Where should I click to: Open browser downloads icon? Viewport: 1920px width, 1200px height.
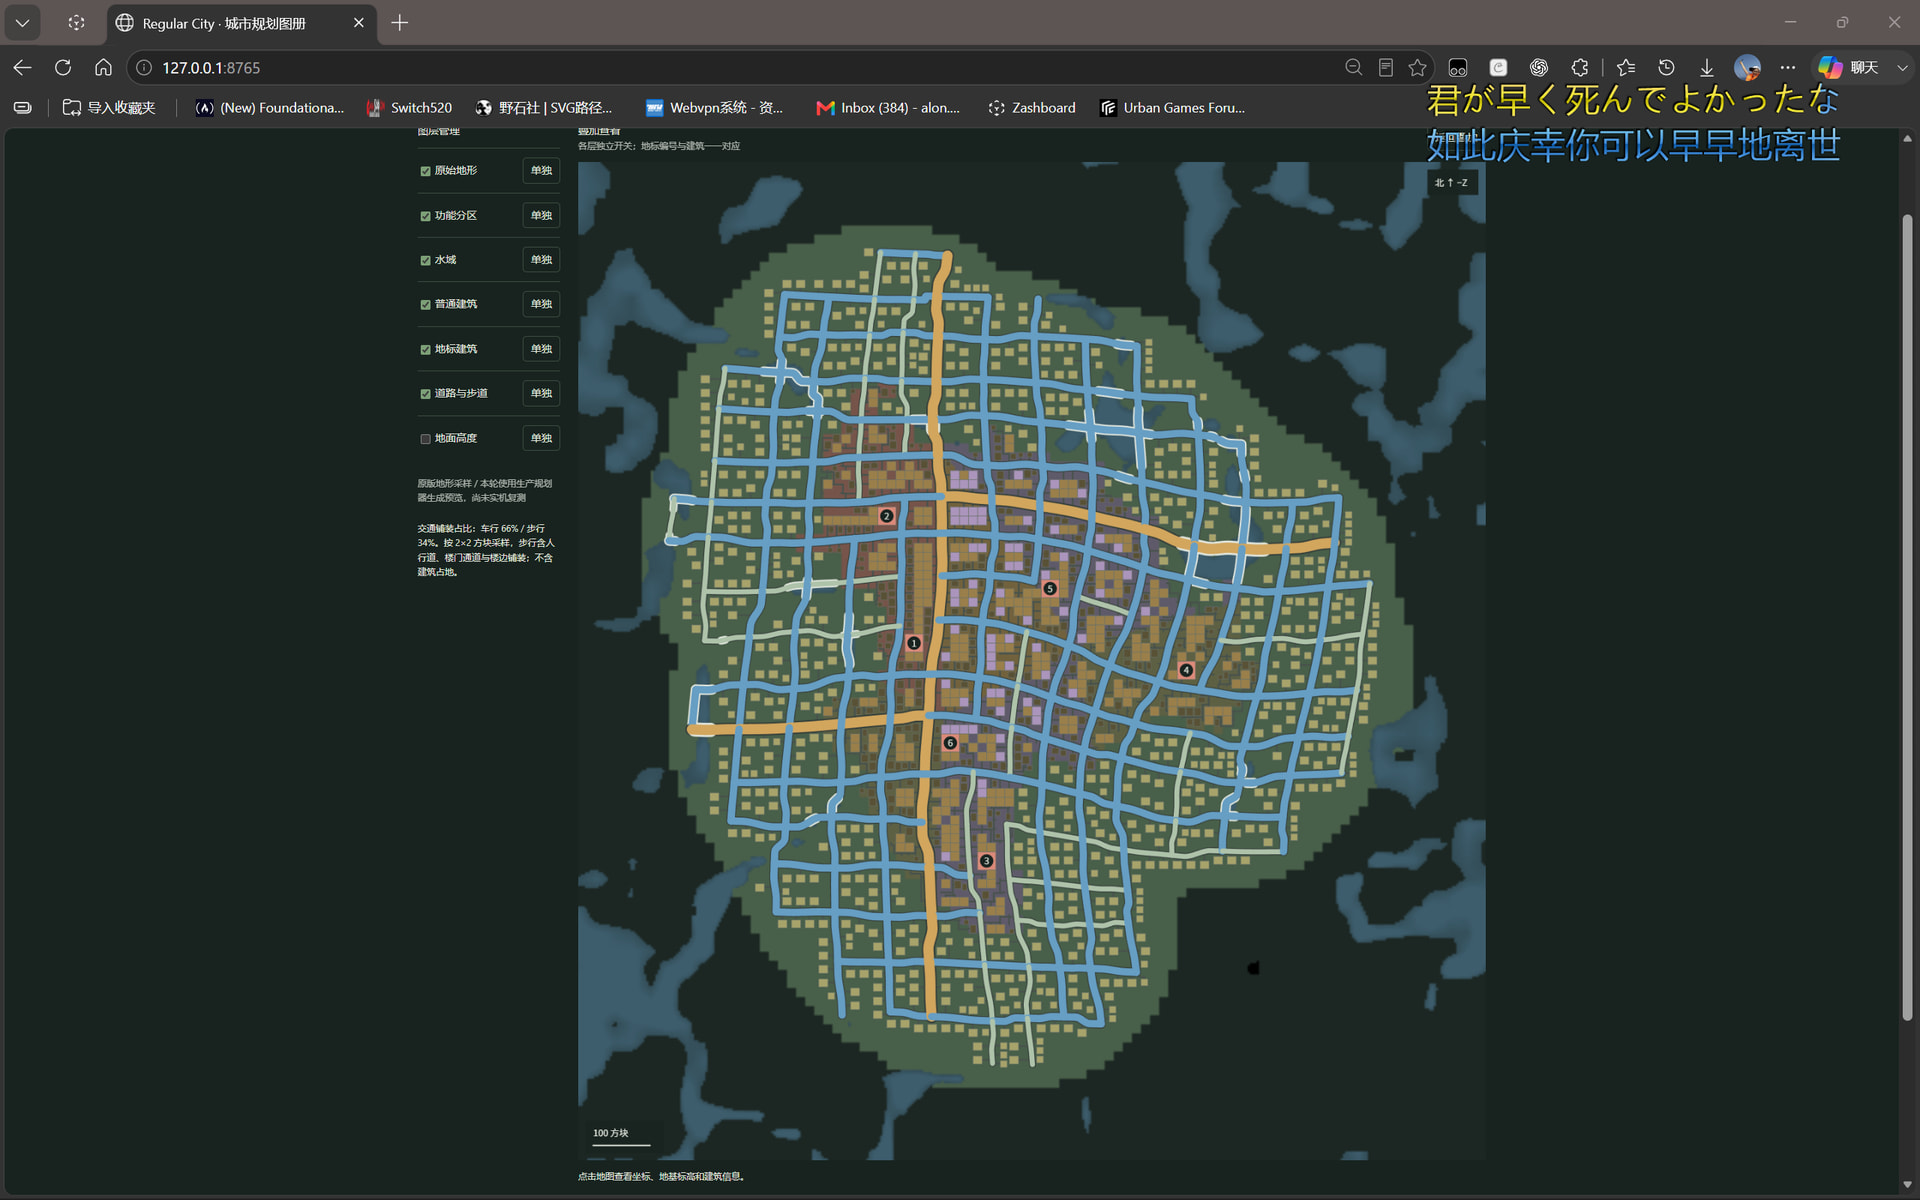pos(1707,67)
